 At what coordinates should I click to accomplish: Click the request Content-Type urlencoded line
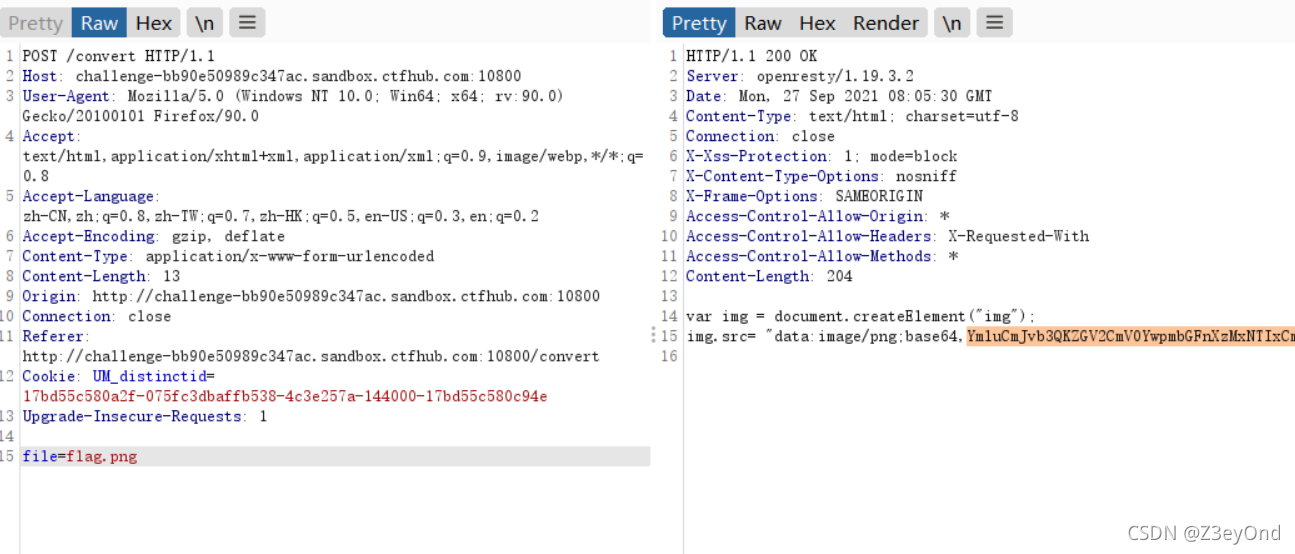(x=228, y=256)
